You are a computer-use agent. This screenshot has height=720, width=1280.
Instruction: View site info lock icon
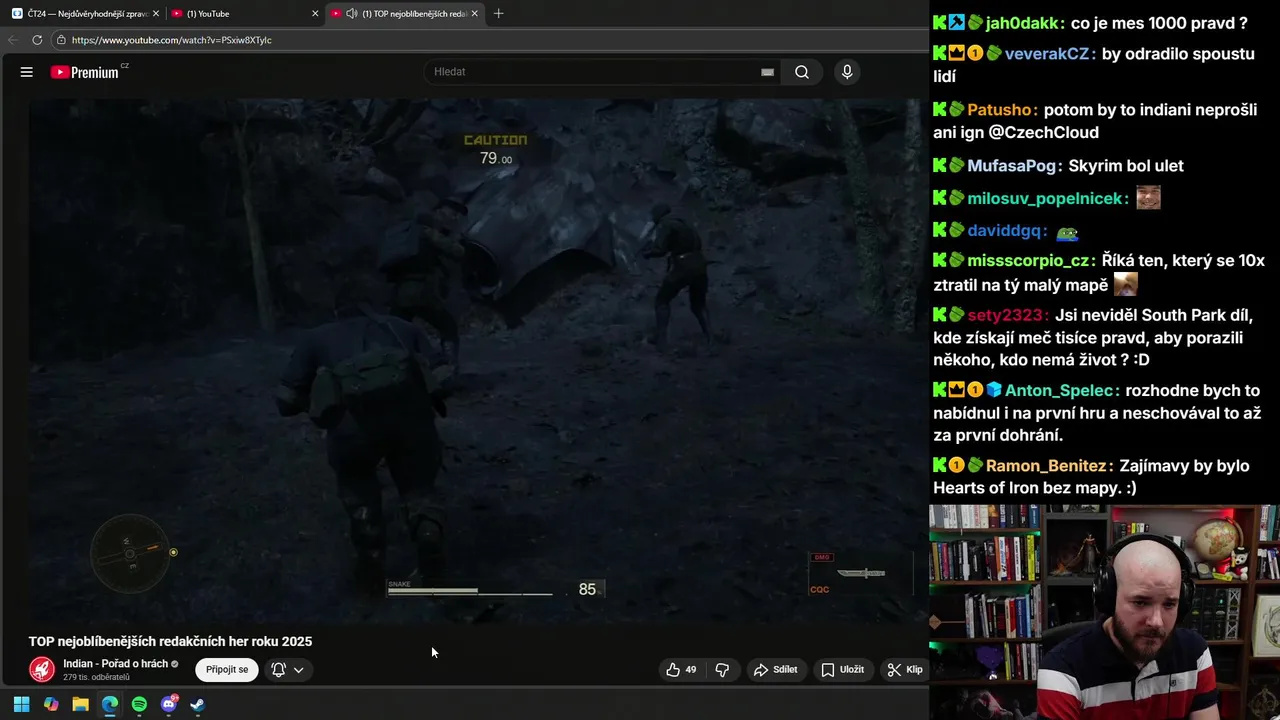click(x=61, y=40)
